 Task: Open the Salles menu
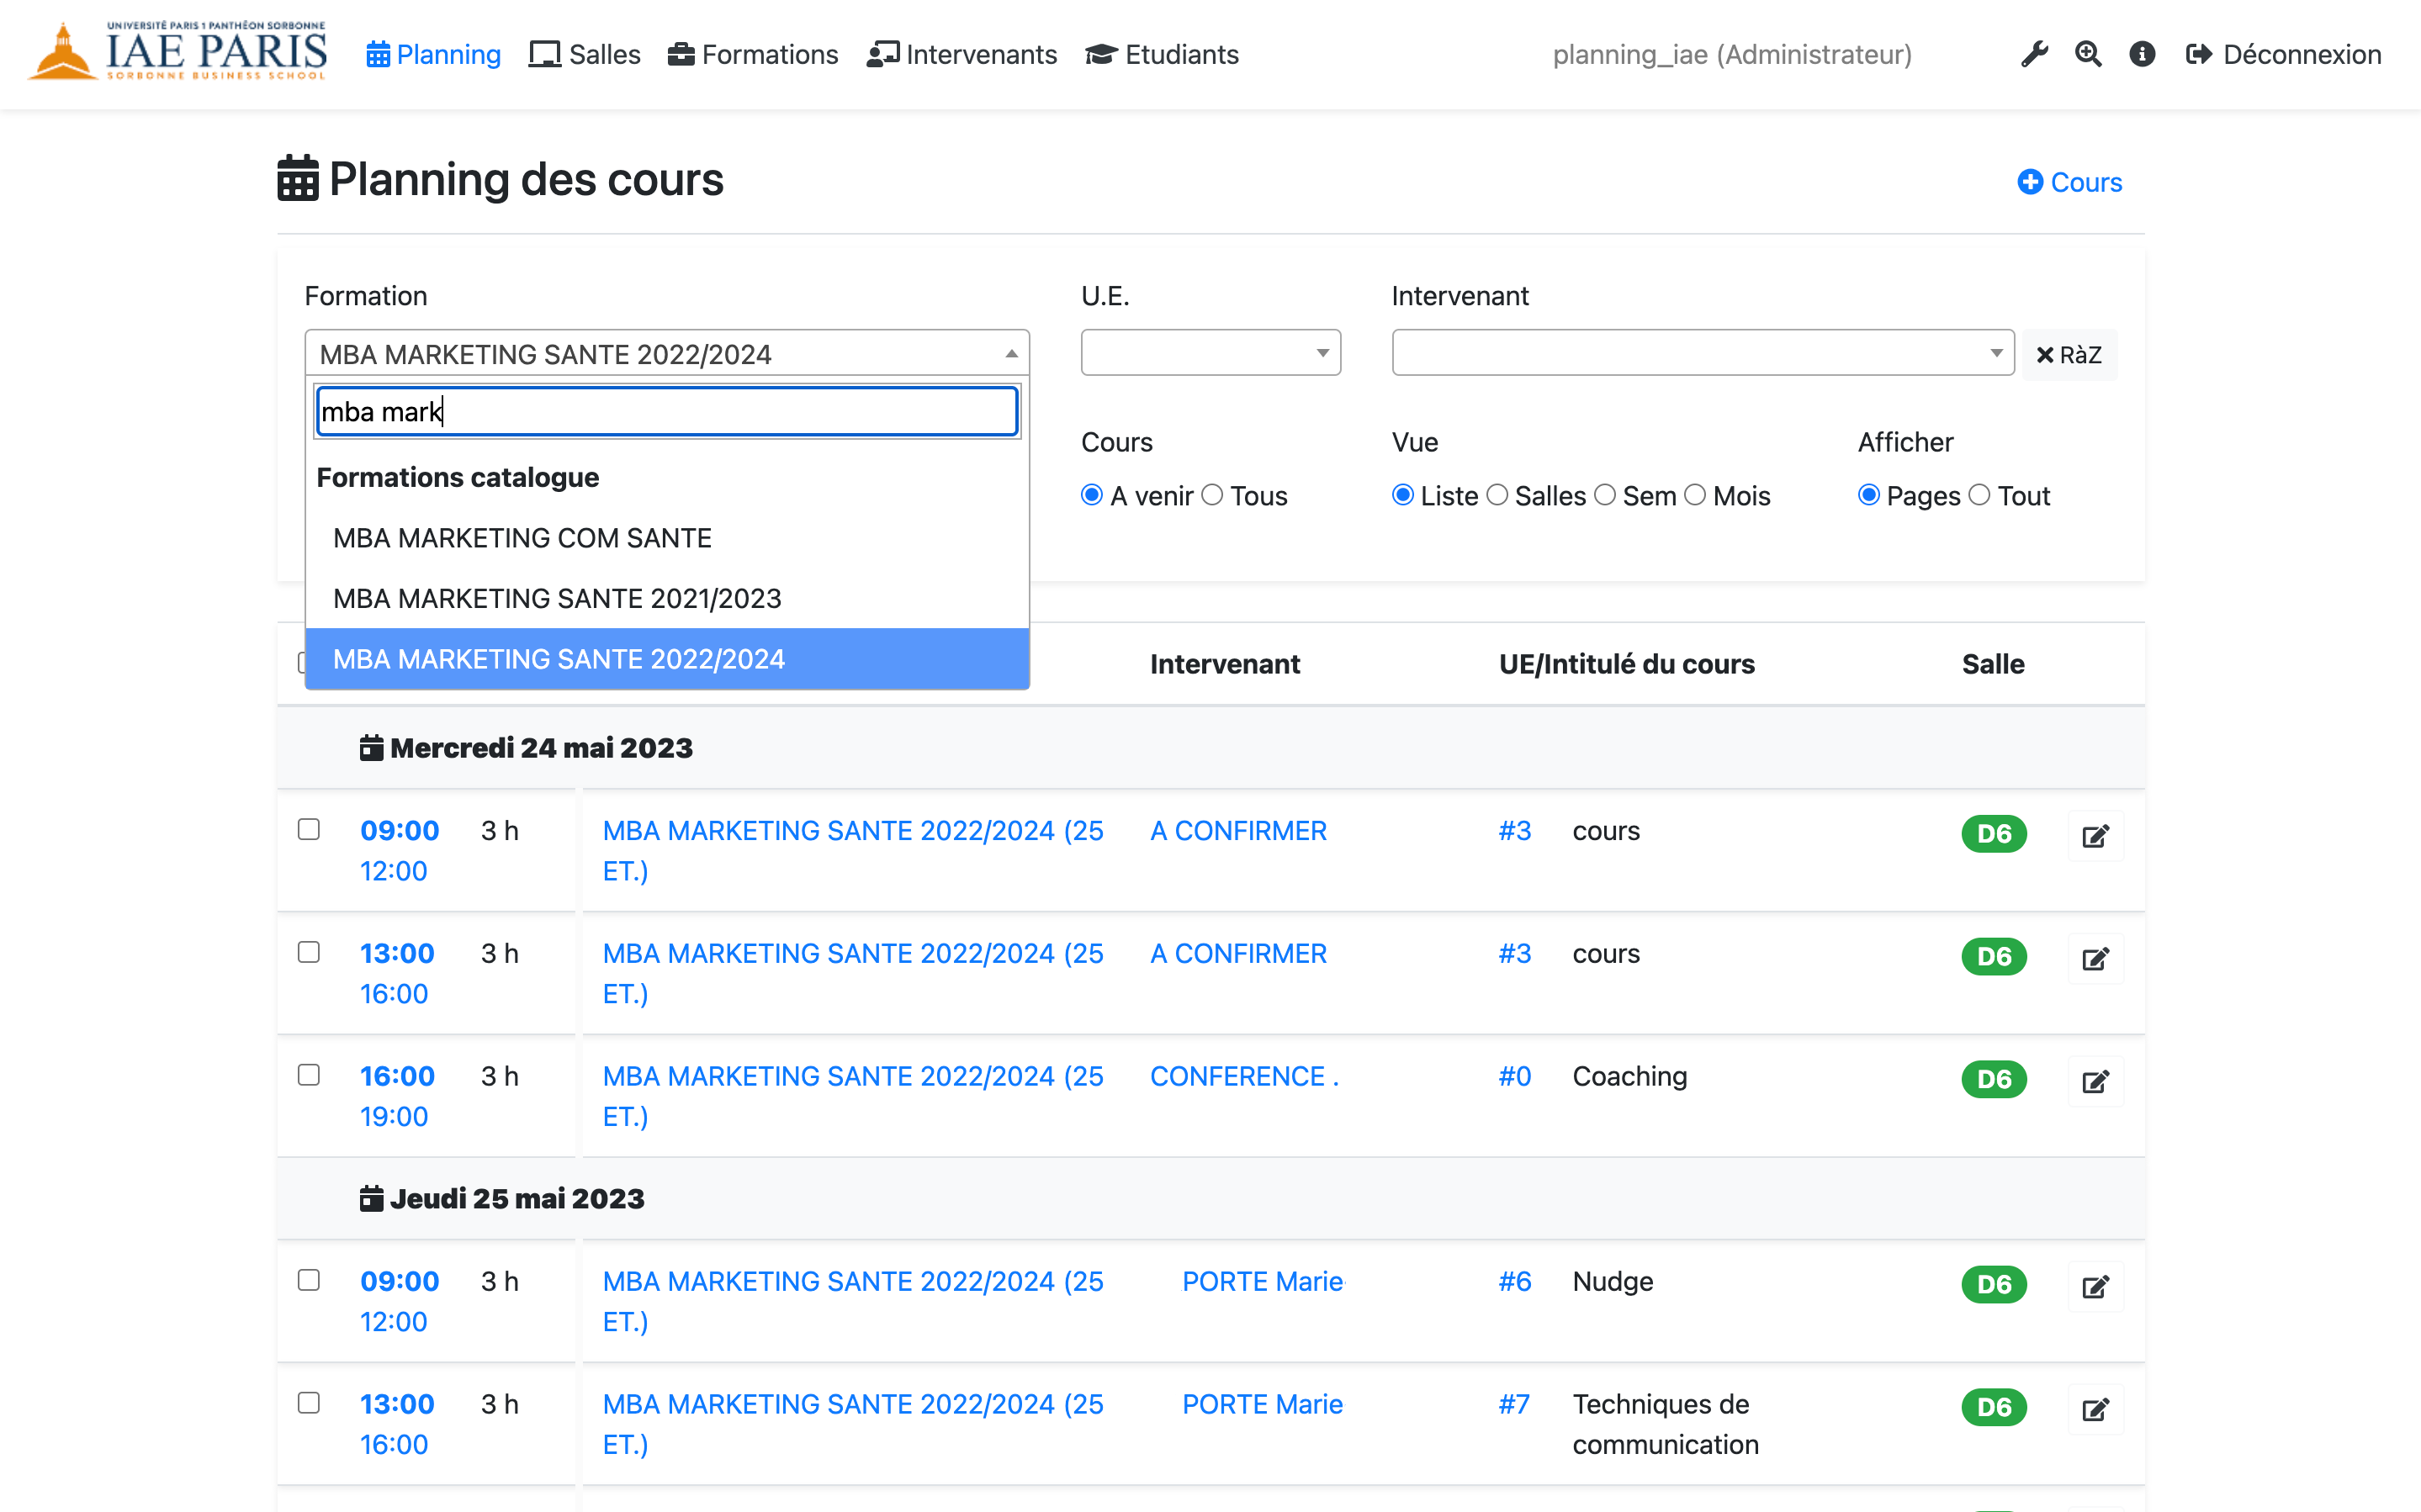585,54
